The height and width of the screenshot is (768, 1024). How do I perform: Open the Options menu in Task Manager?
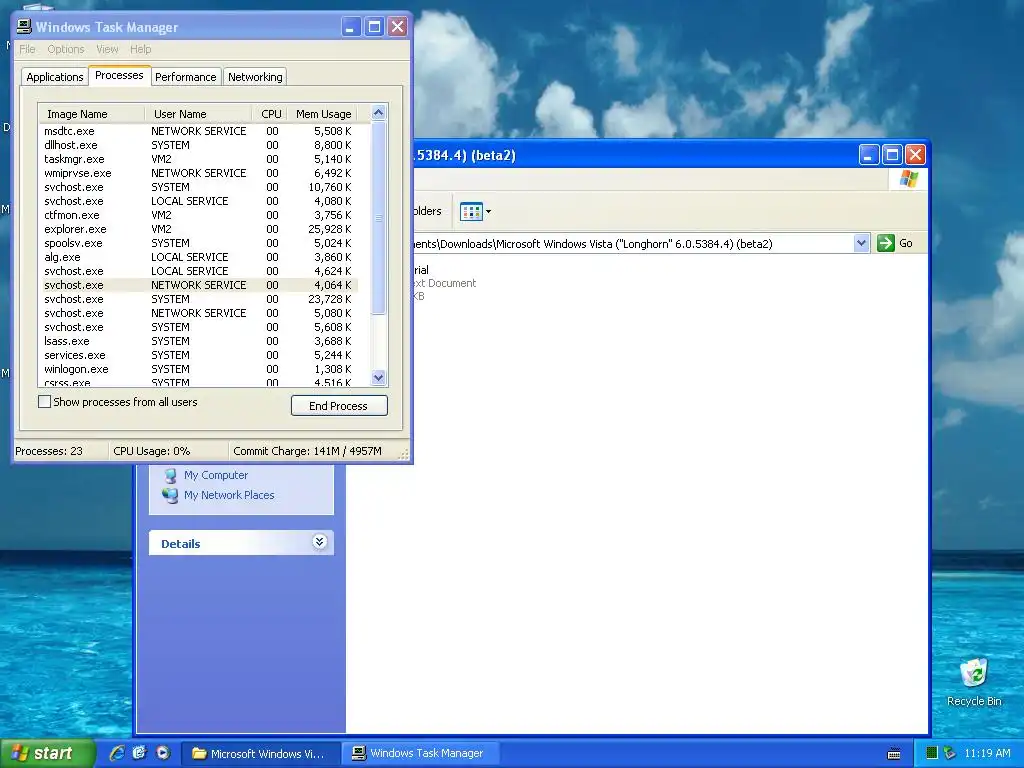[65, 49]
